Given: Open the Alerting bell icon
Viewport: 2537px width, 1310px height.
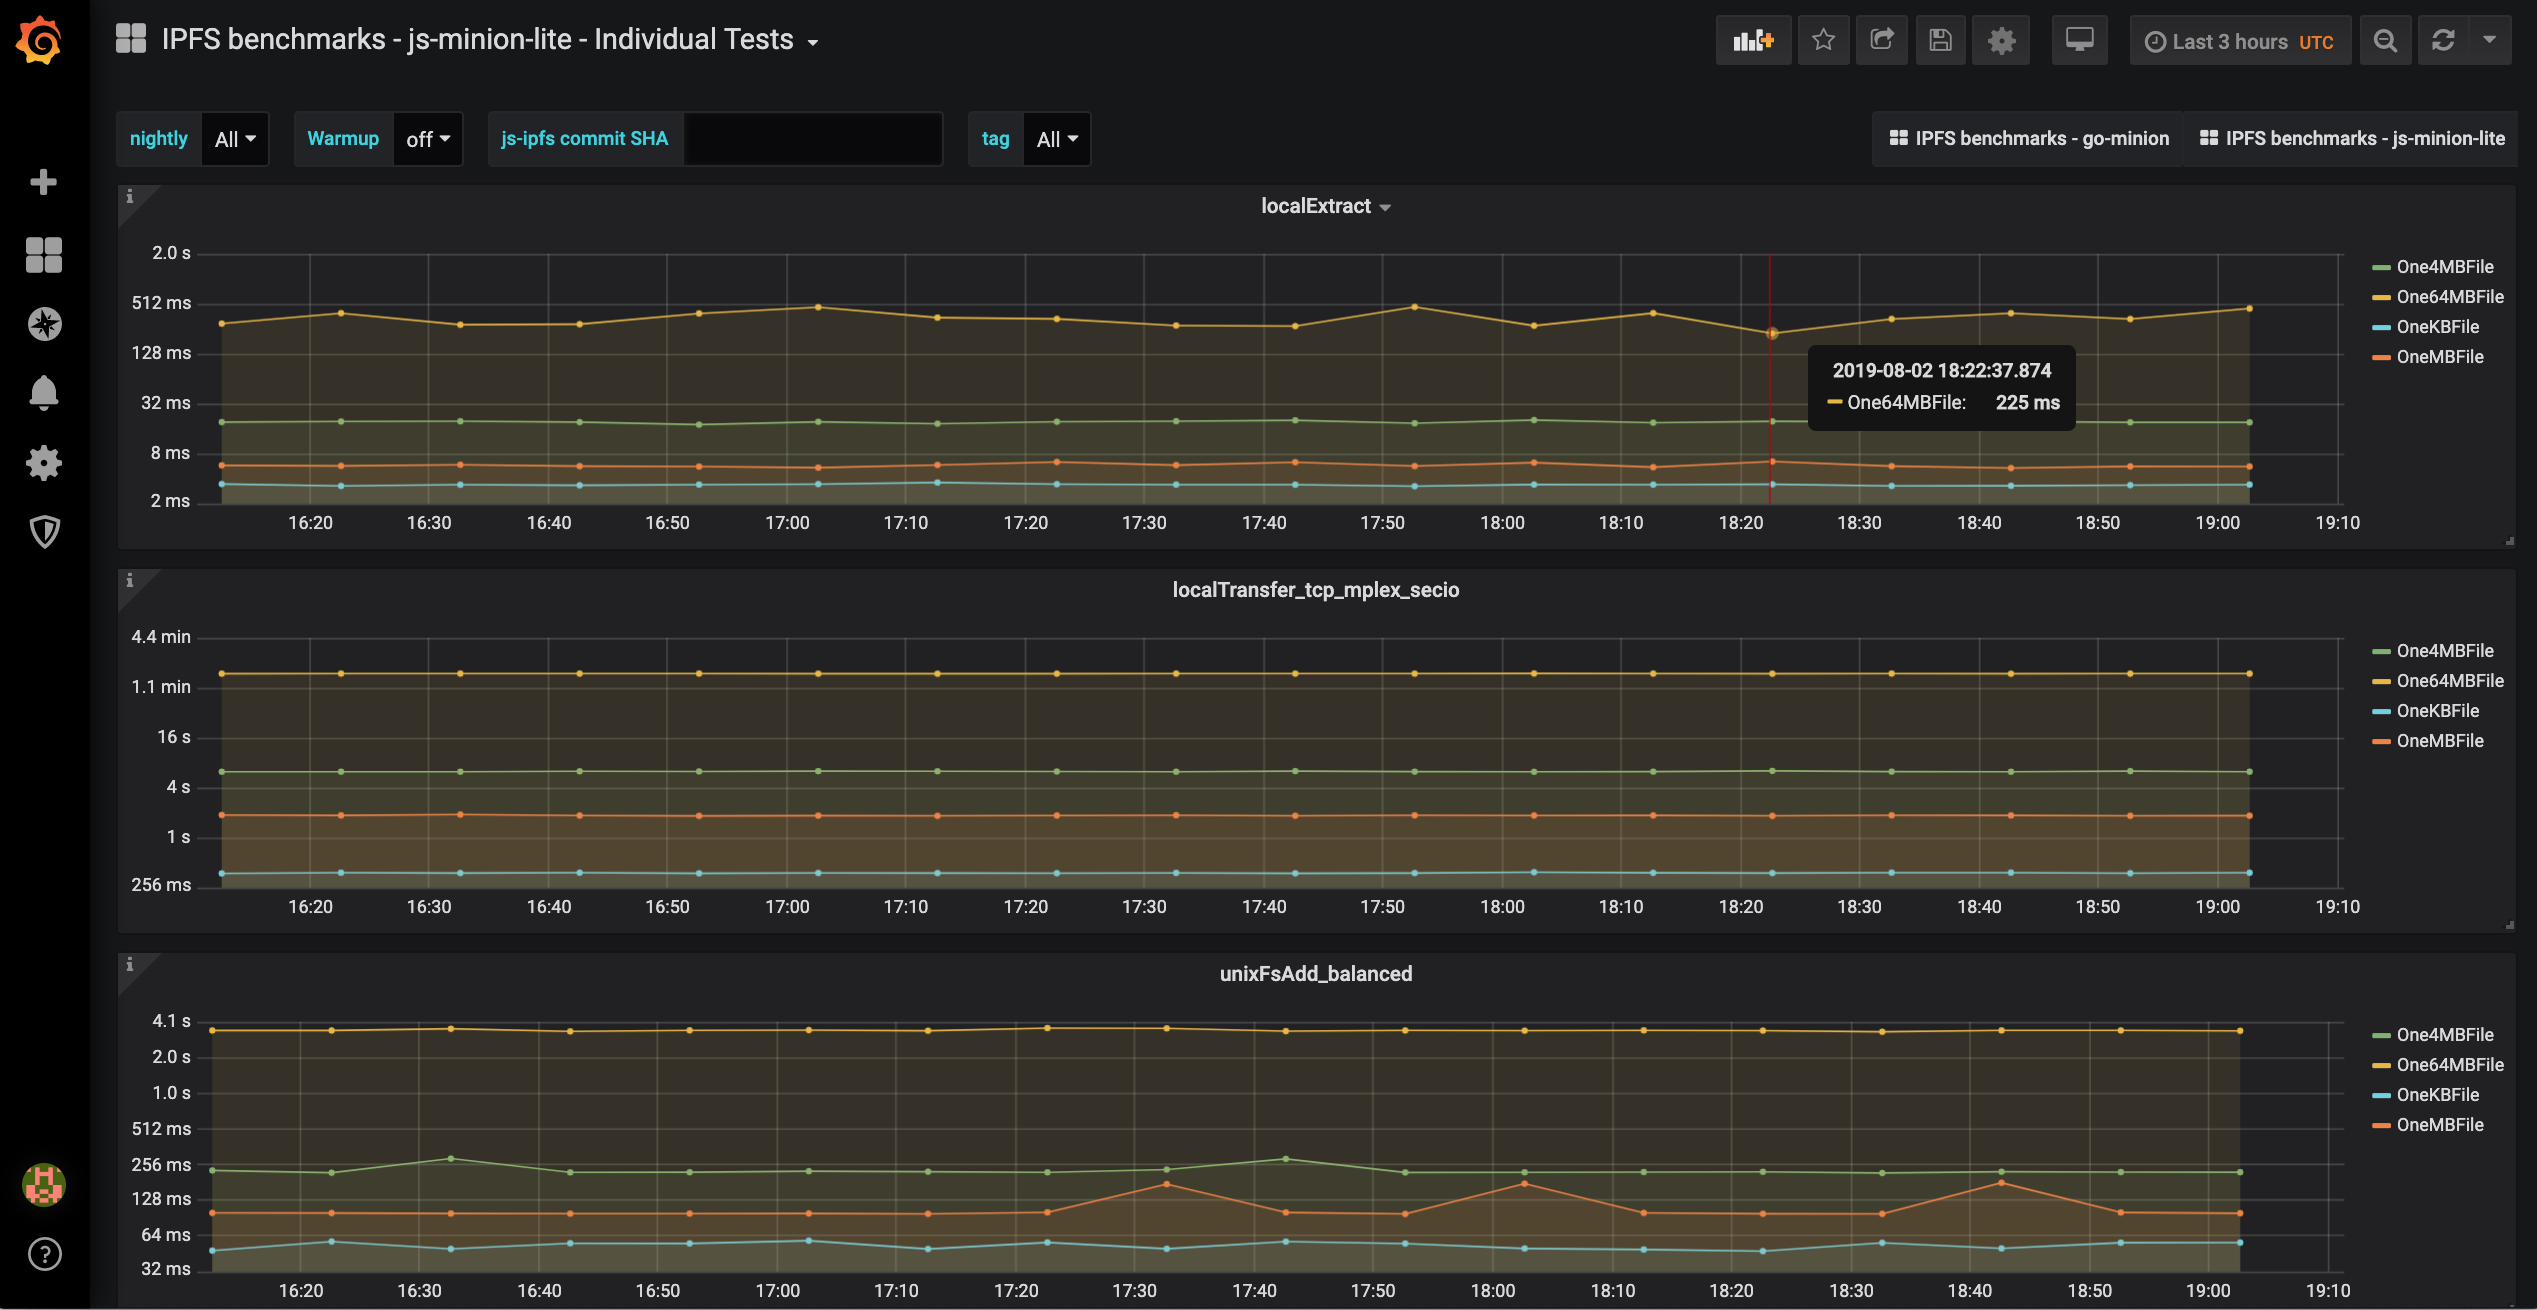Looking at the screenshot, I should (x=44, y=393).
